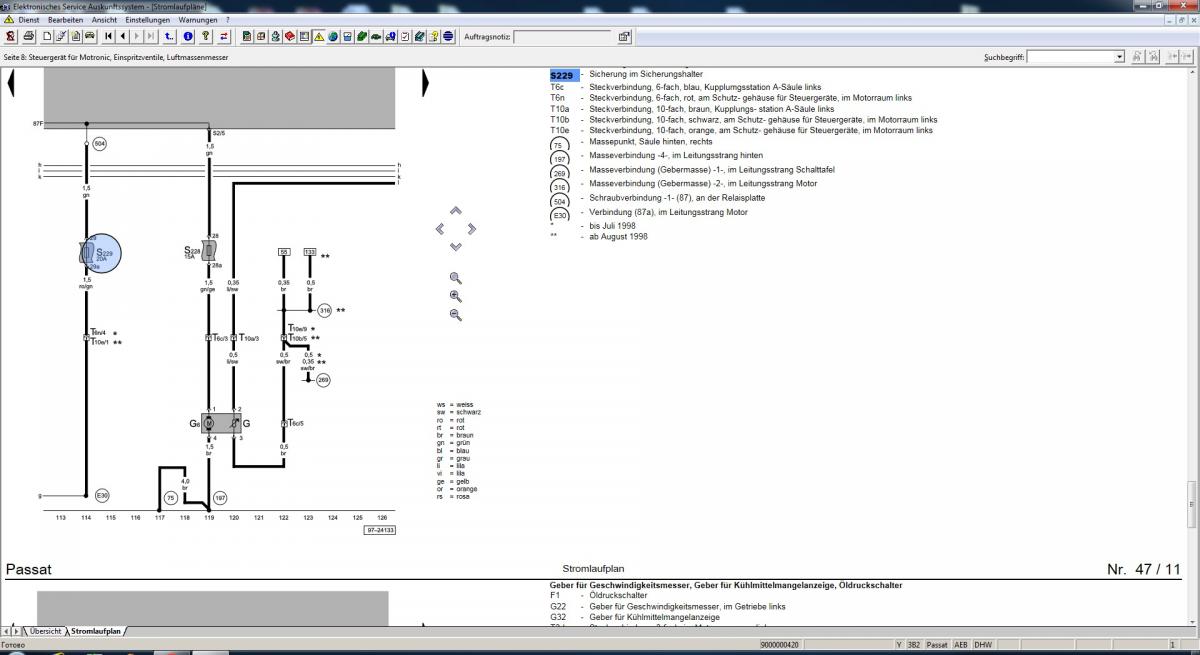Image resolution: width=1200 pixels, height=655 pixels.
Task: Click the S229 fuse symbol in diagram
Action: click(x=99, y=254)
